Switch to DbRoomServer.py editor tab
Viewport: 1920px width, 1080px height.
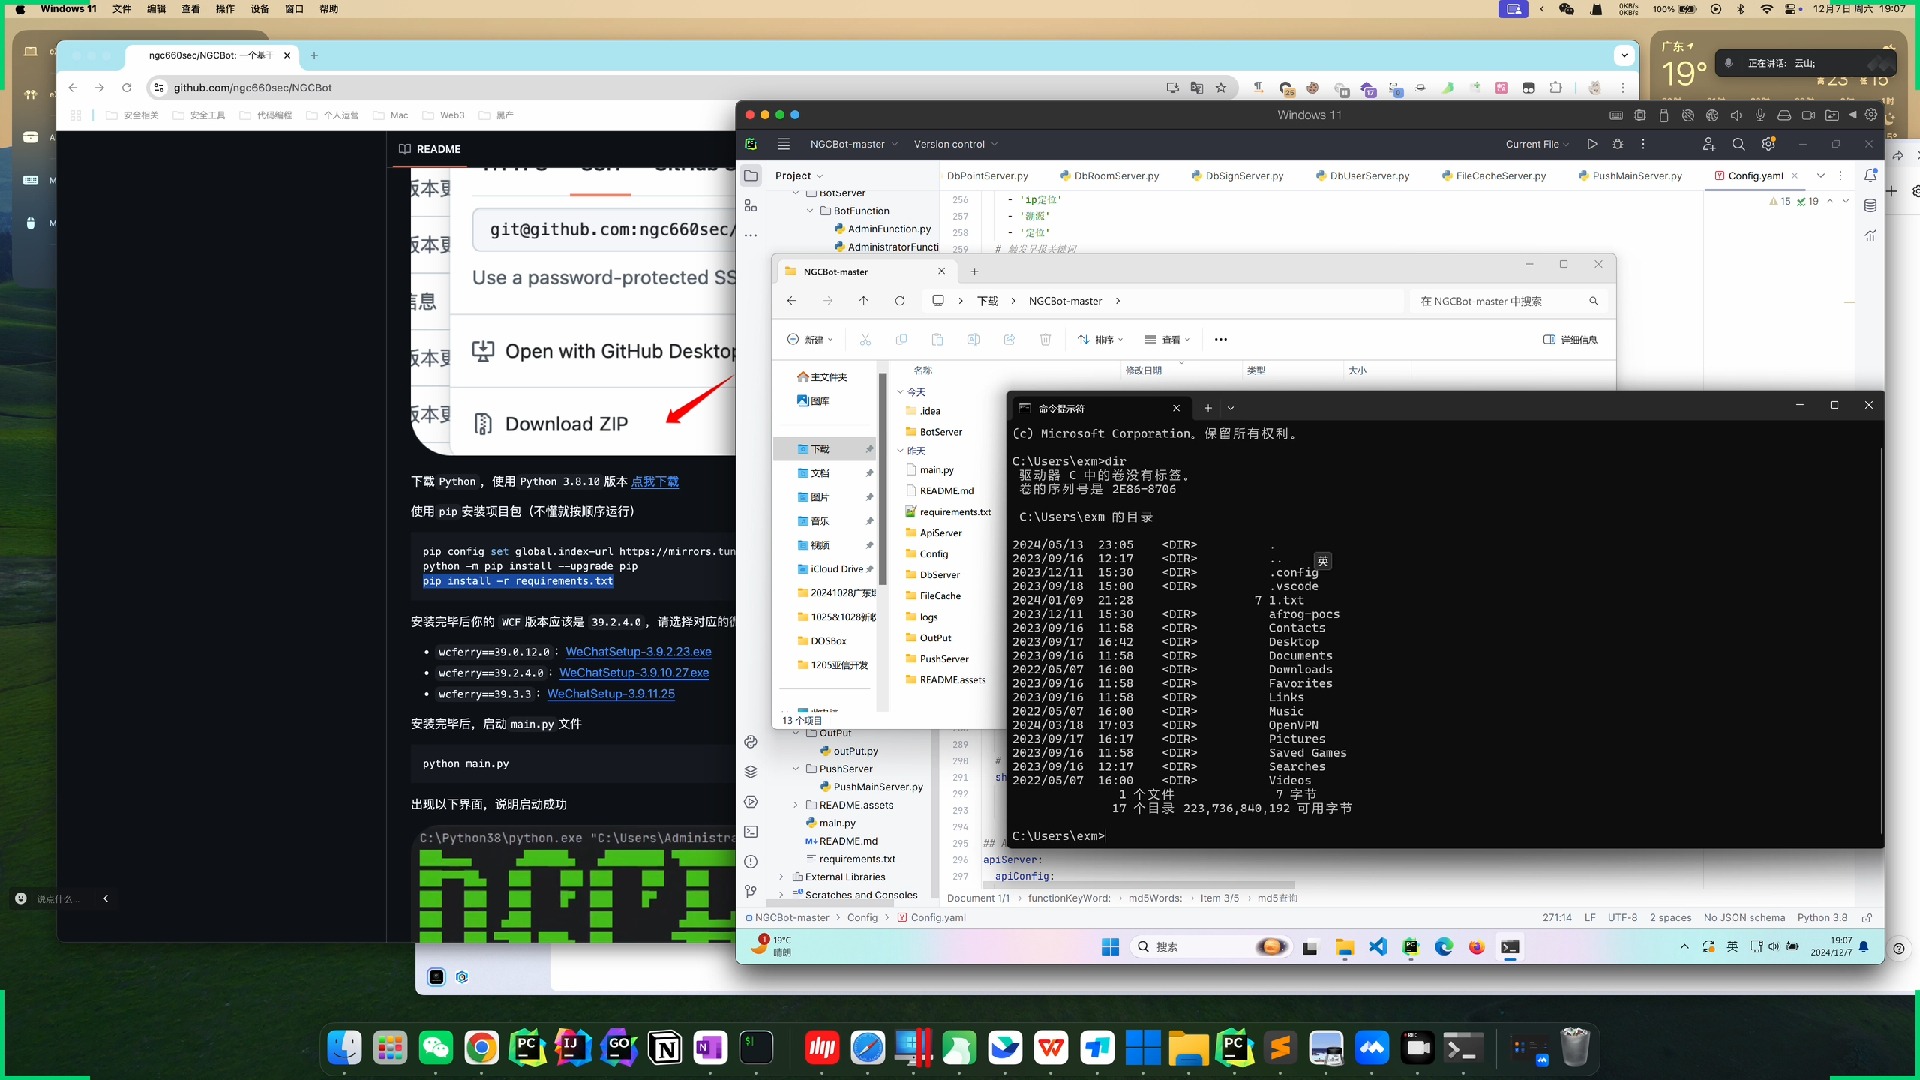(1108, 176)
